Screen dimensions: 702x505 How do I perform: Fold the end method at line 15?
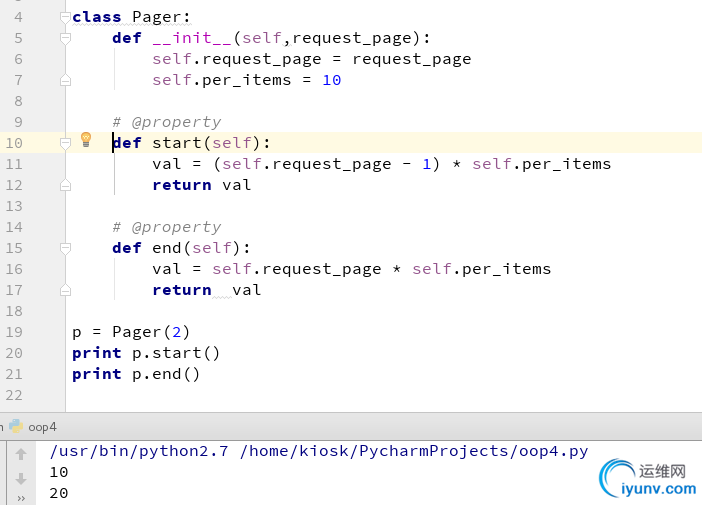point(65,248)
